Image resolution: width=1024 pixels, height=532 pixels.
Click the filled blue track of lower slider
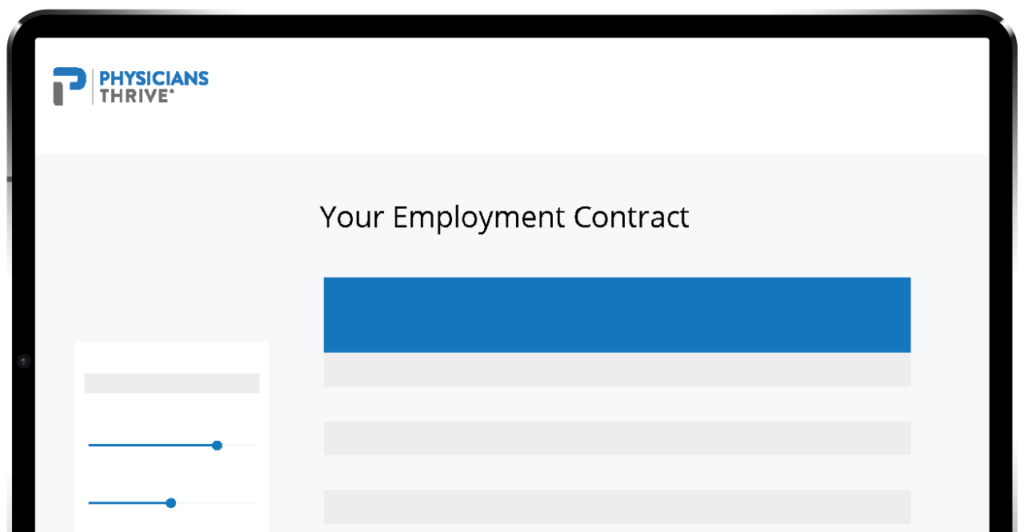127,503
